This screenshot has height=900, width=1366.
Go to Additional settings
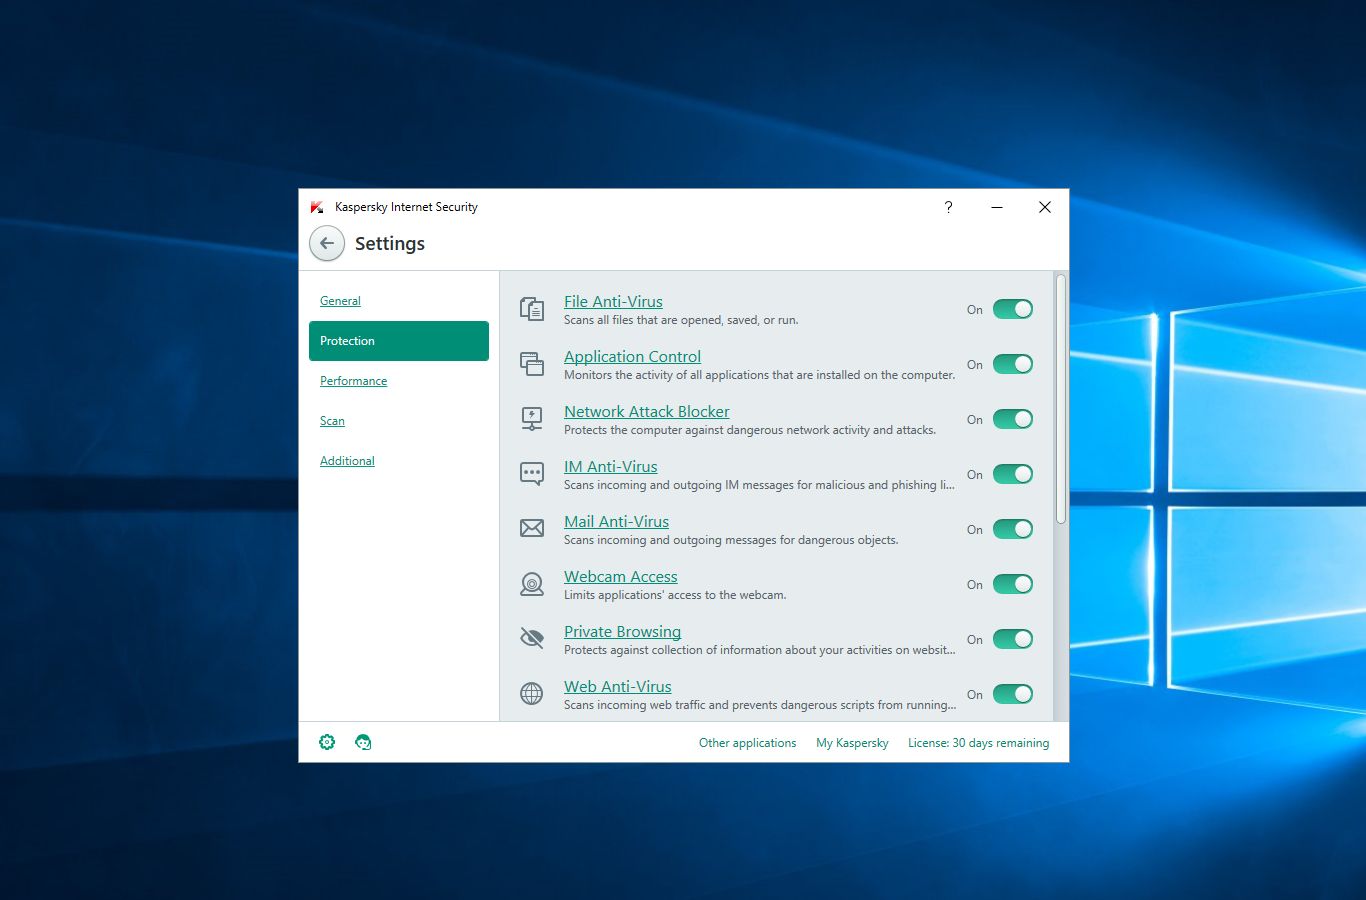347,461
